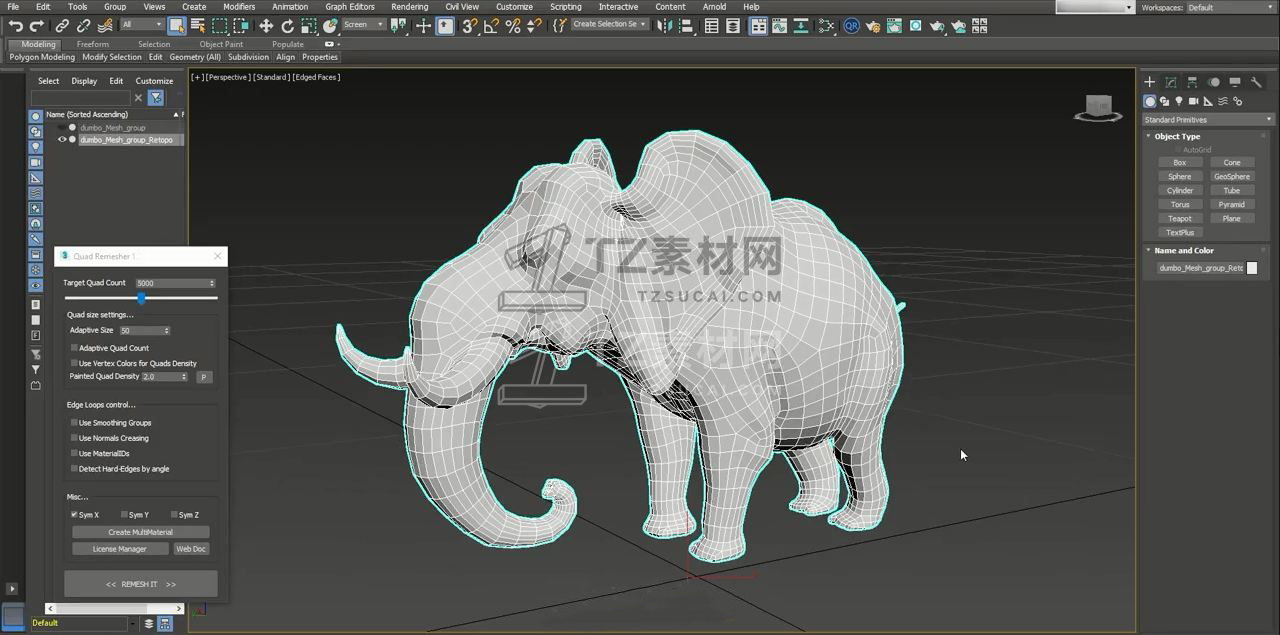Enable Adaptive Quad Count checkbox
Screen dimensions: 1280x635
coord(74,348)
